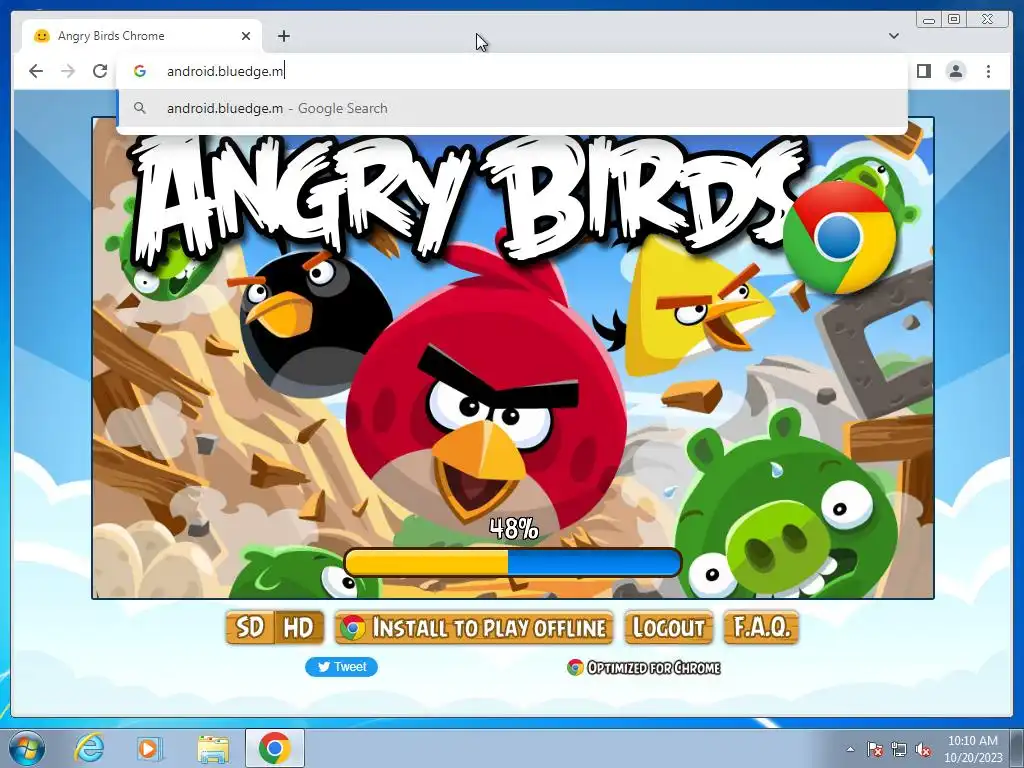Open a new tab with the plus button
The width and height of the screenshot is (1024, 768).
click(x=283, y=36)
